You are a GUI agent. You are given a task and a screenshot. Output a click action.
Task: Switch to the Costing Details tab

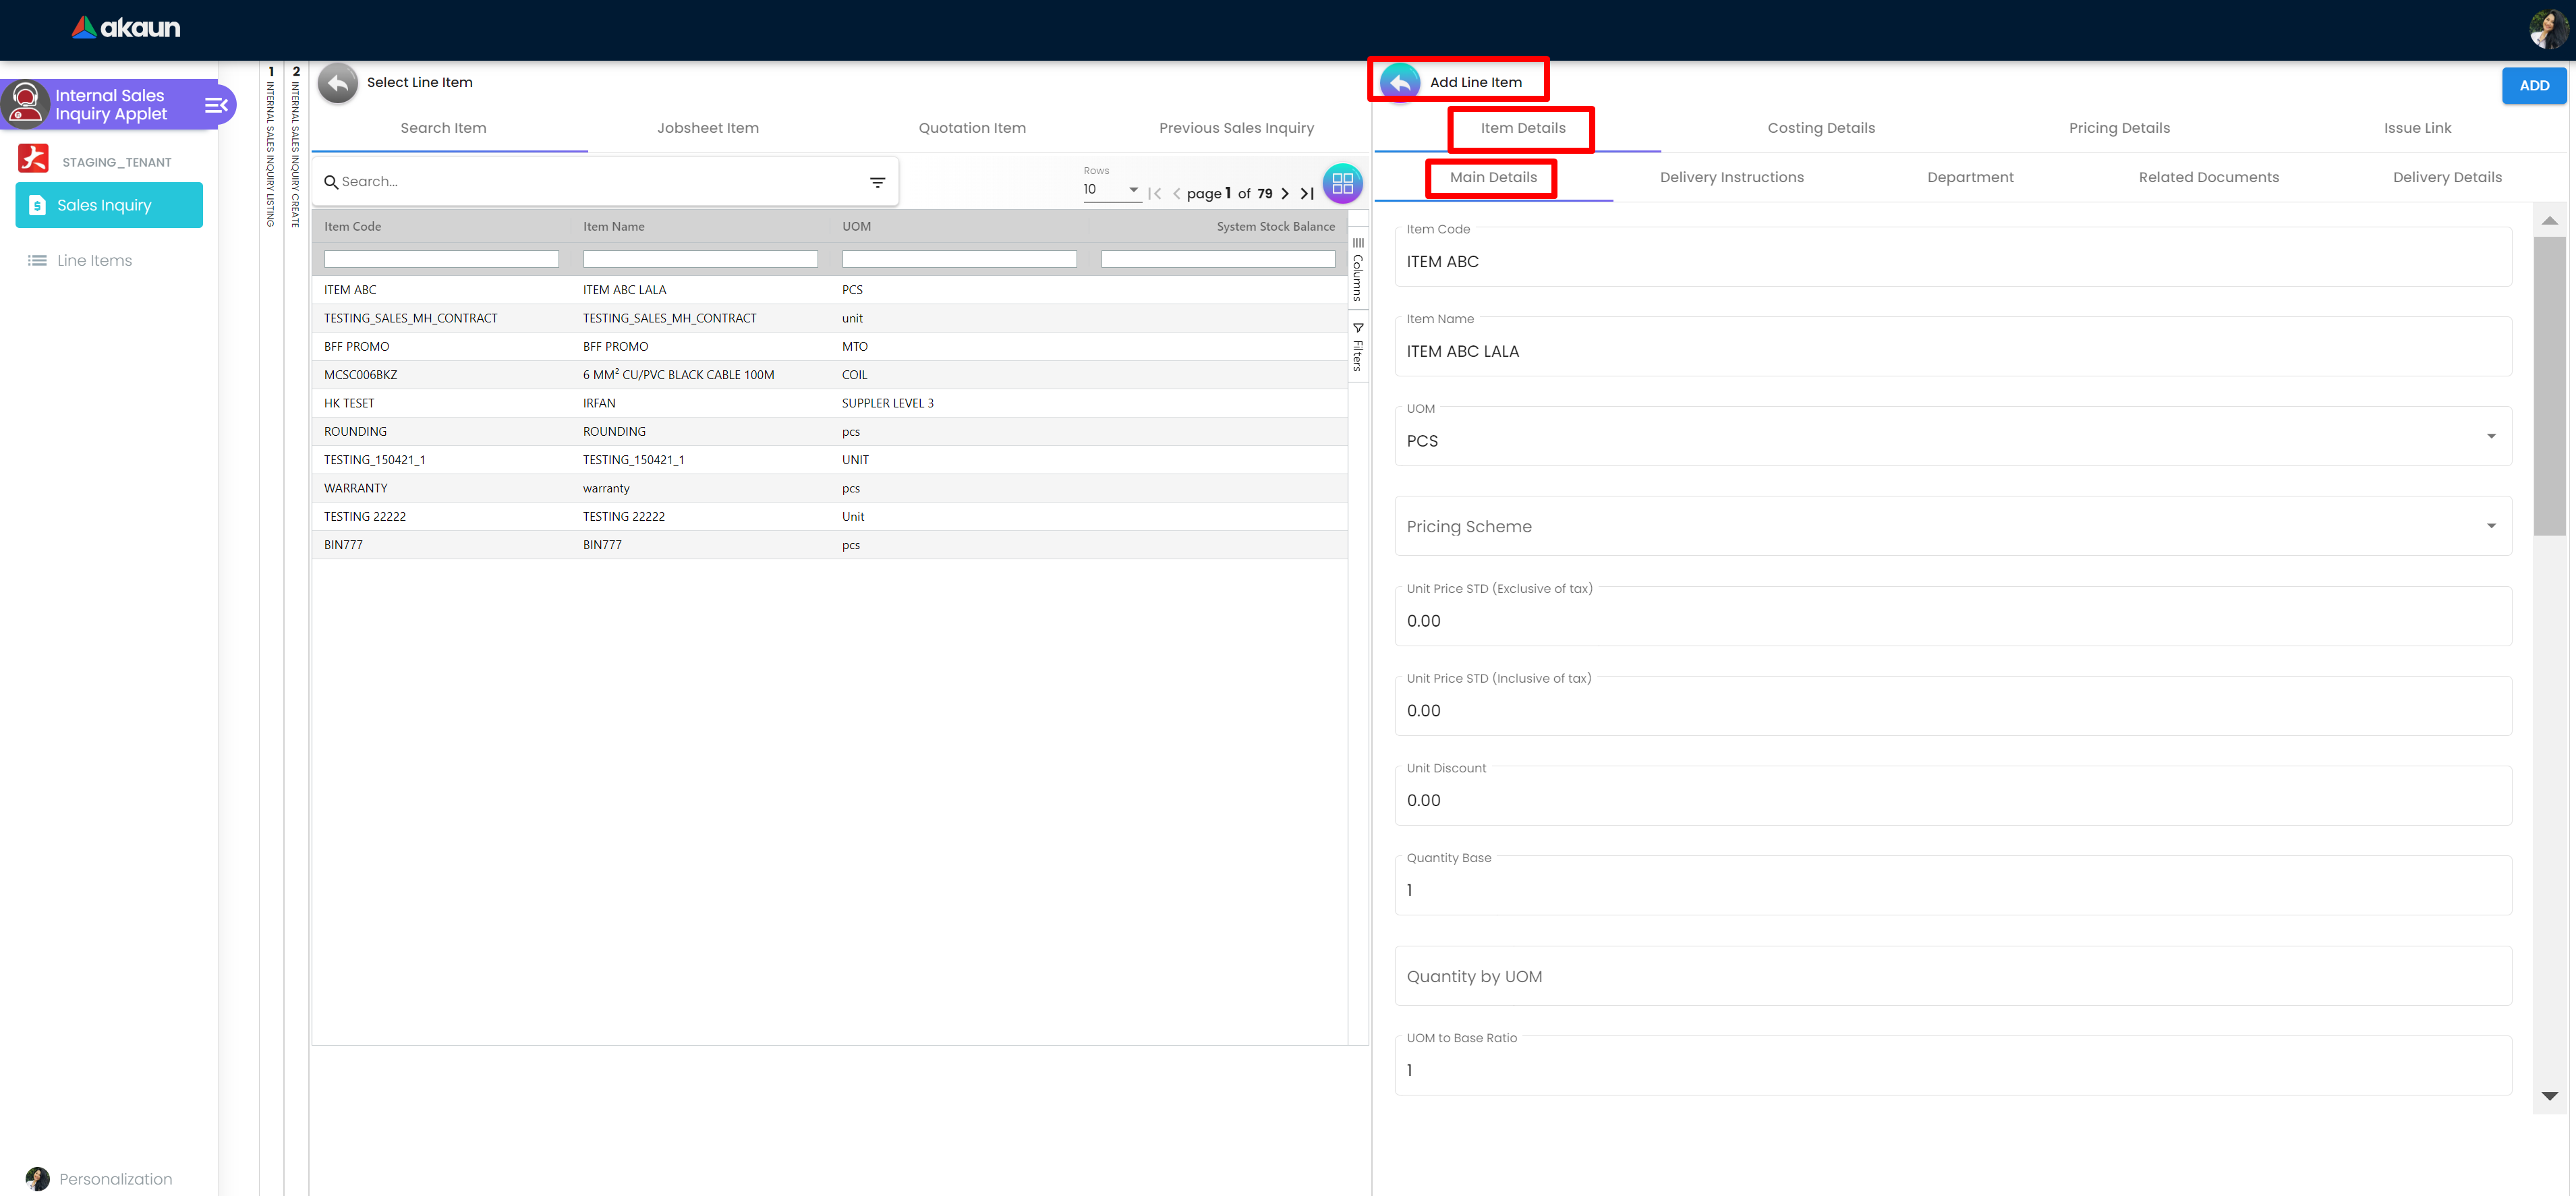[x=1820, y=128]
